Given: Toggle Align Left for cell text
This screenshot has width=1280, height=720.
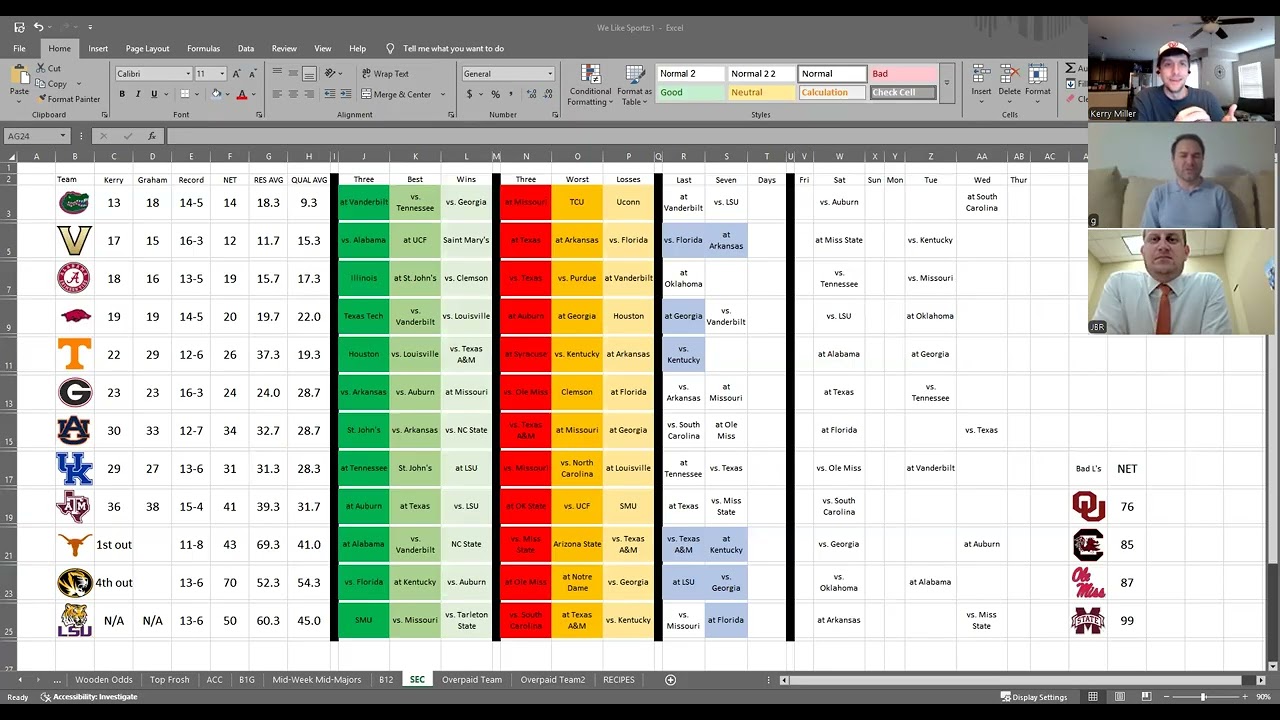Looking at the screenshot, I should pos(277,94).
